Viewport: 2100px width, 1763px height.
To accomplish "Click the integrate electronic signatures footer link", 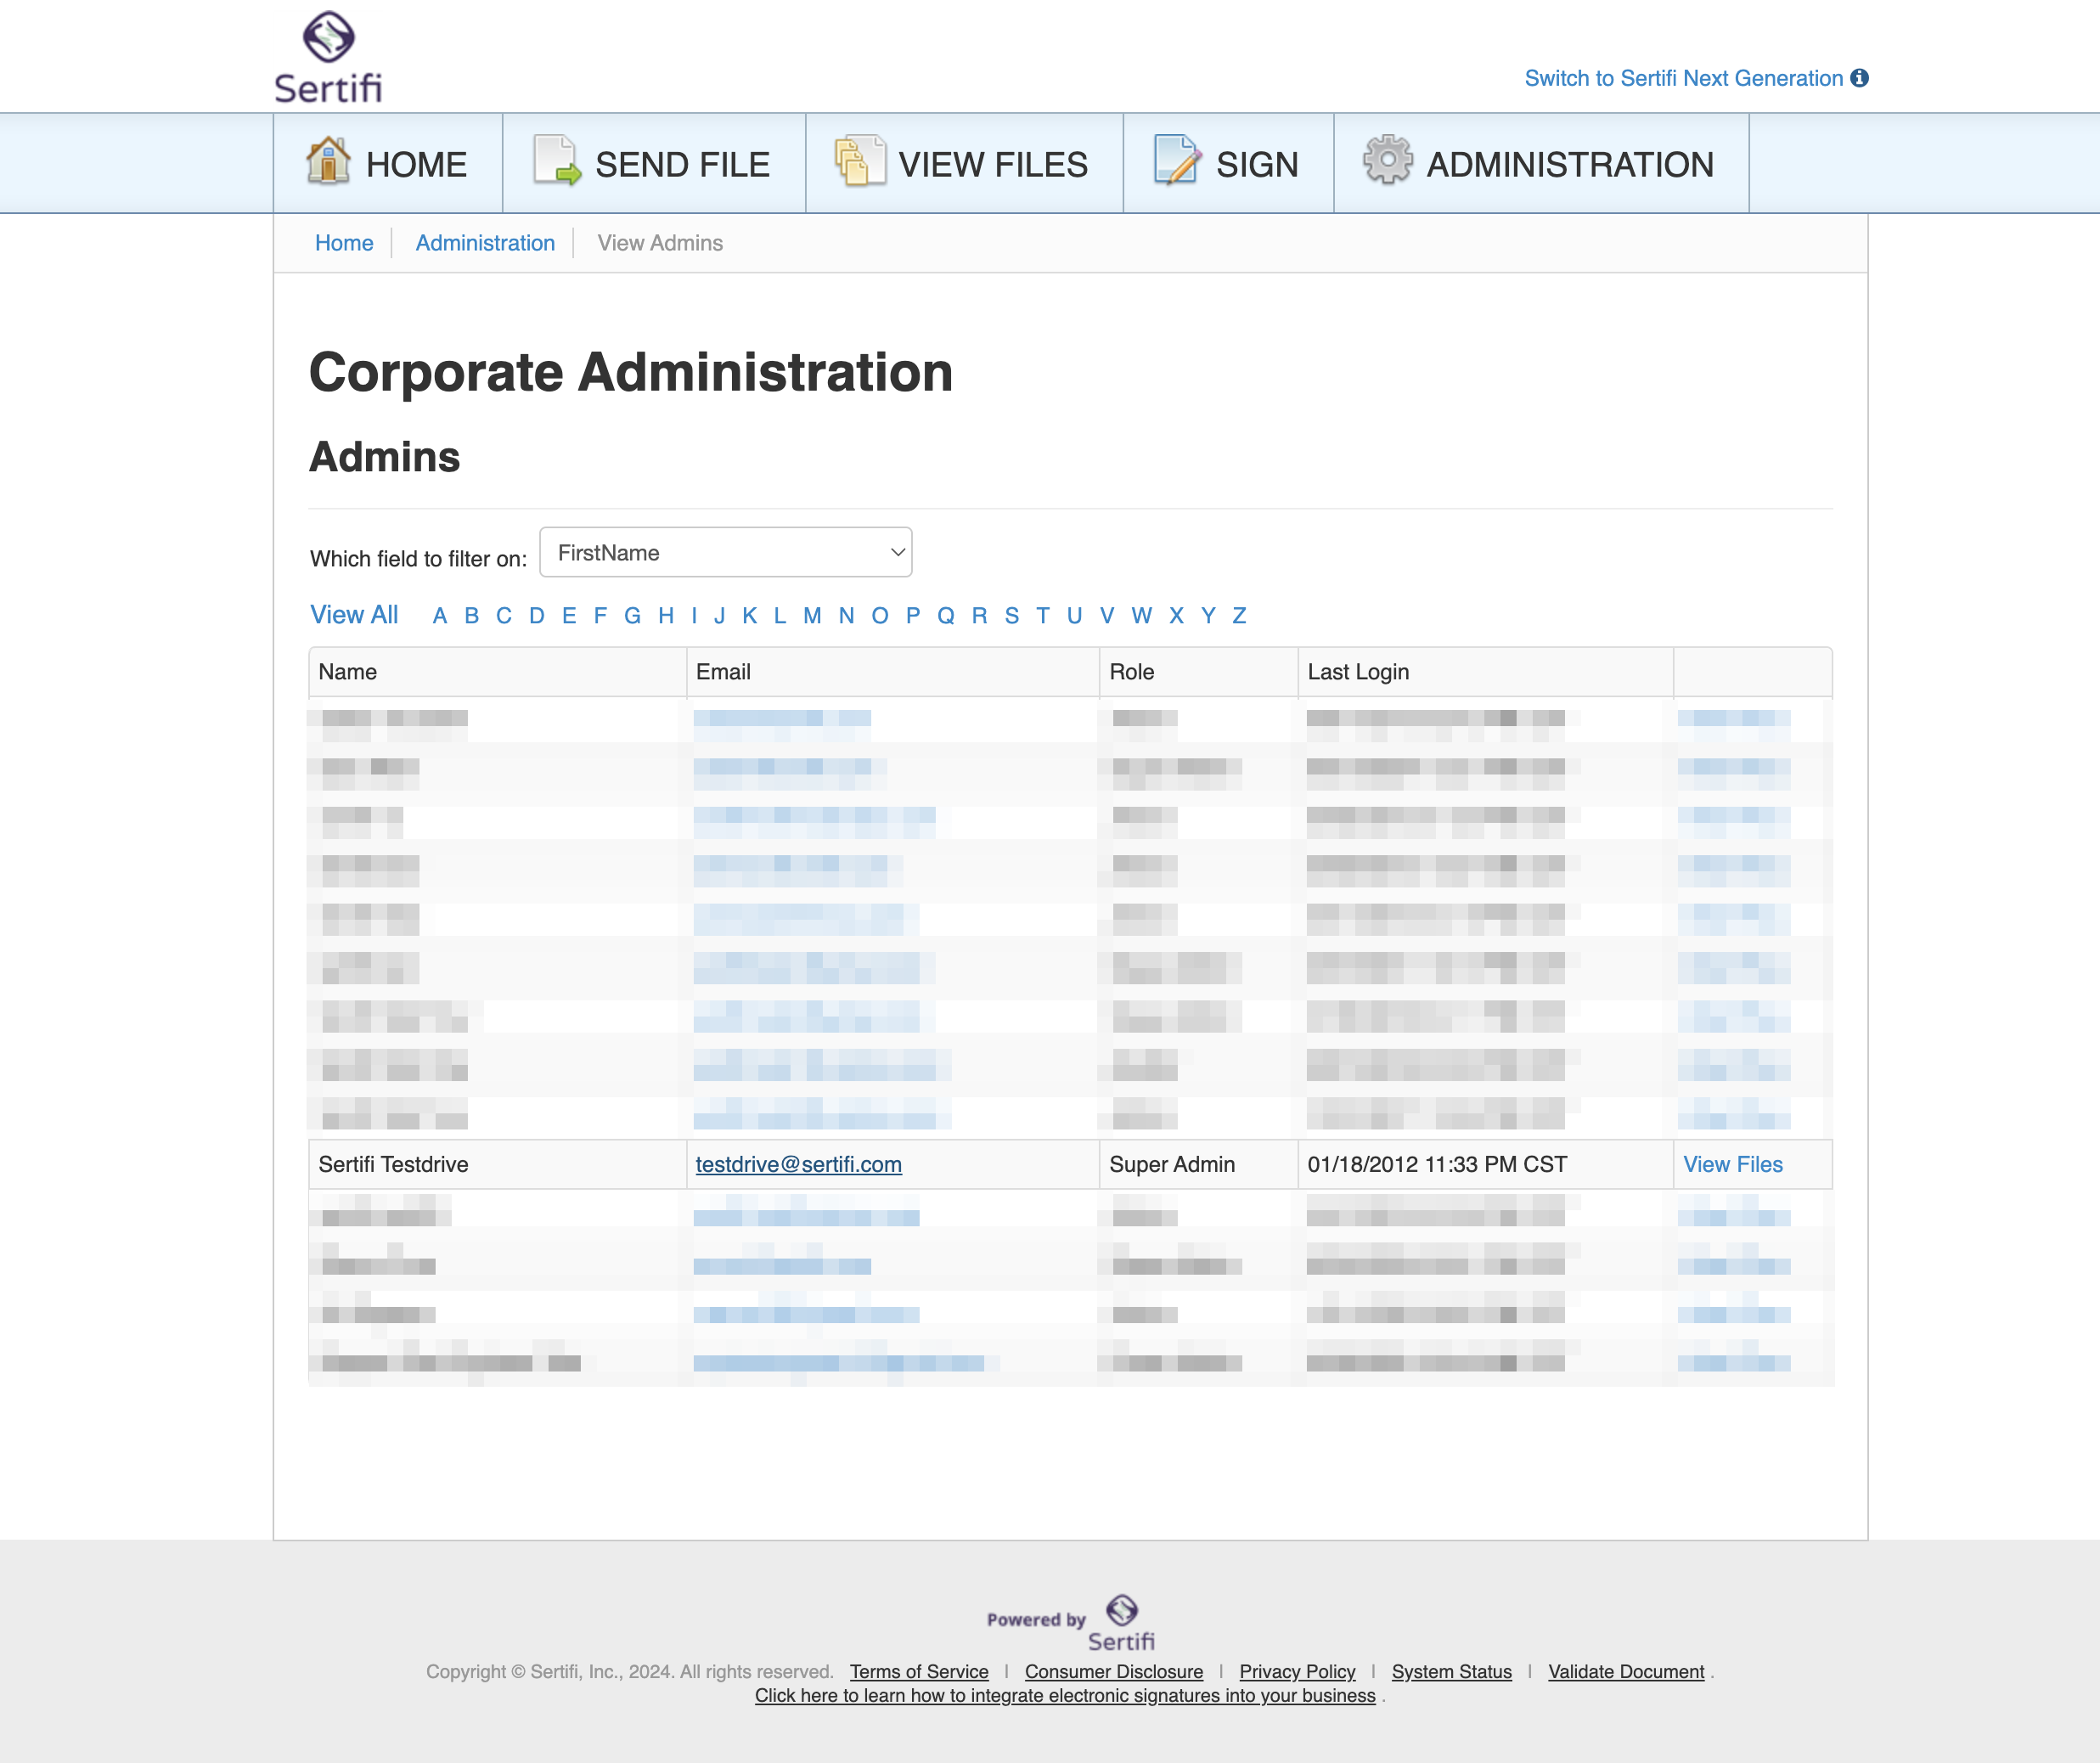I will (1065, 1695).
